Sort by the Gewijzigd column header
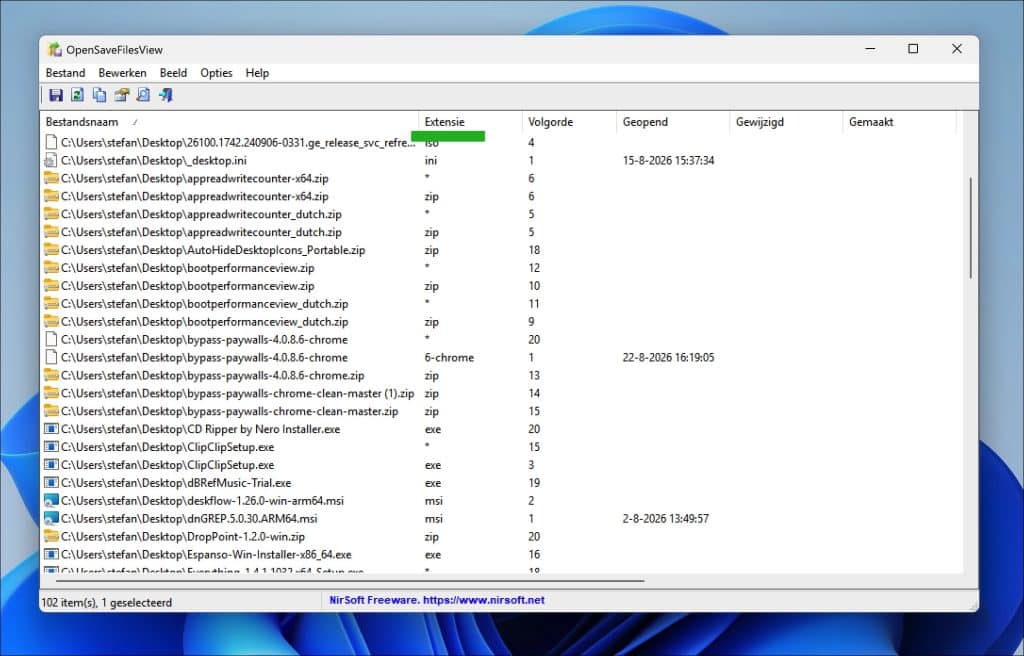This screenshot has height=656, width=1024. click(x=786, y=122)
